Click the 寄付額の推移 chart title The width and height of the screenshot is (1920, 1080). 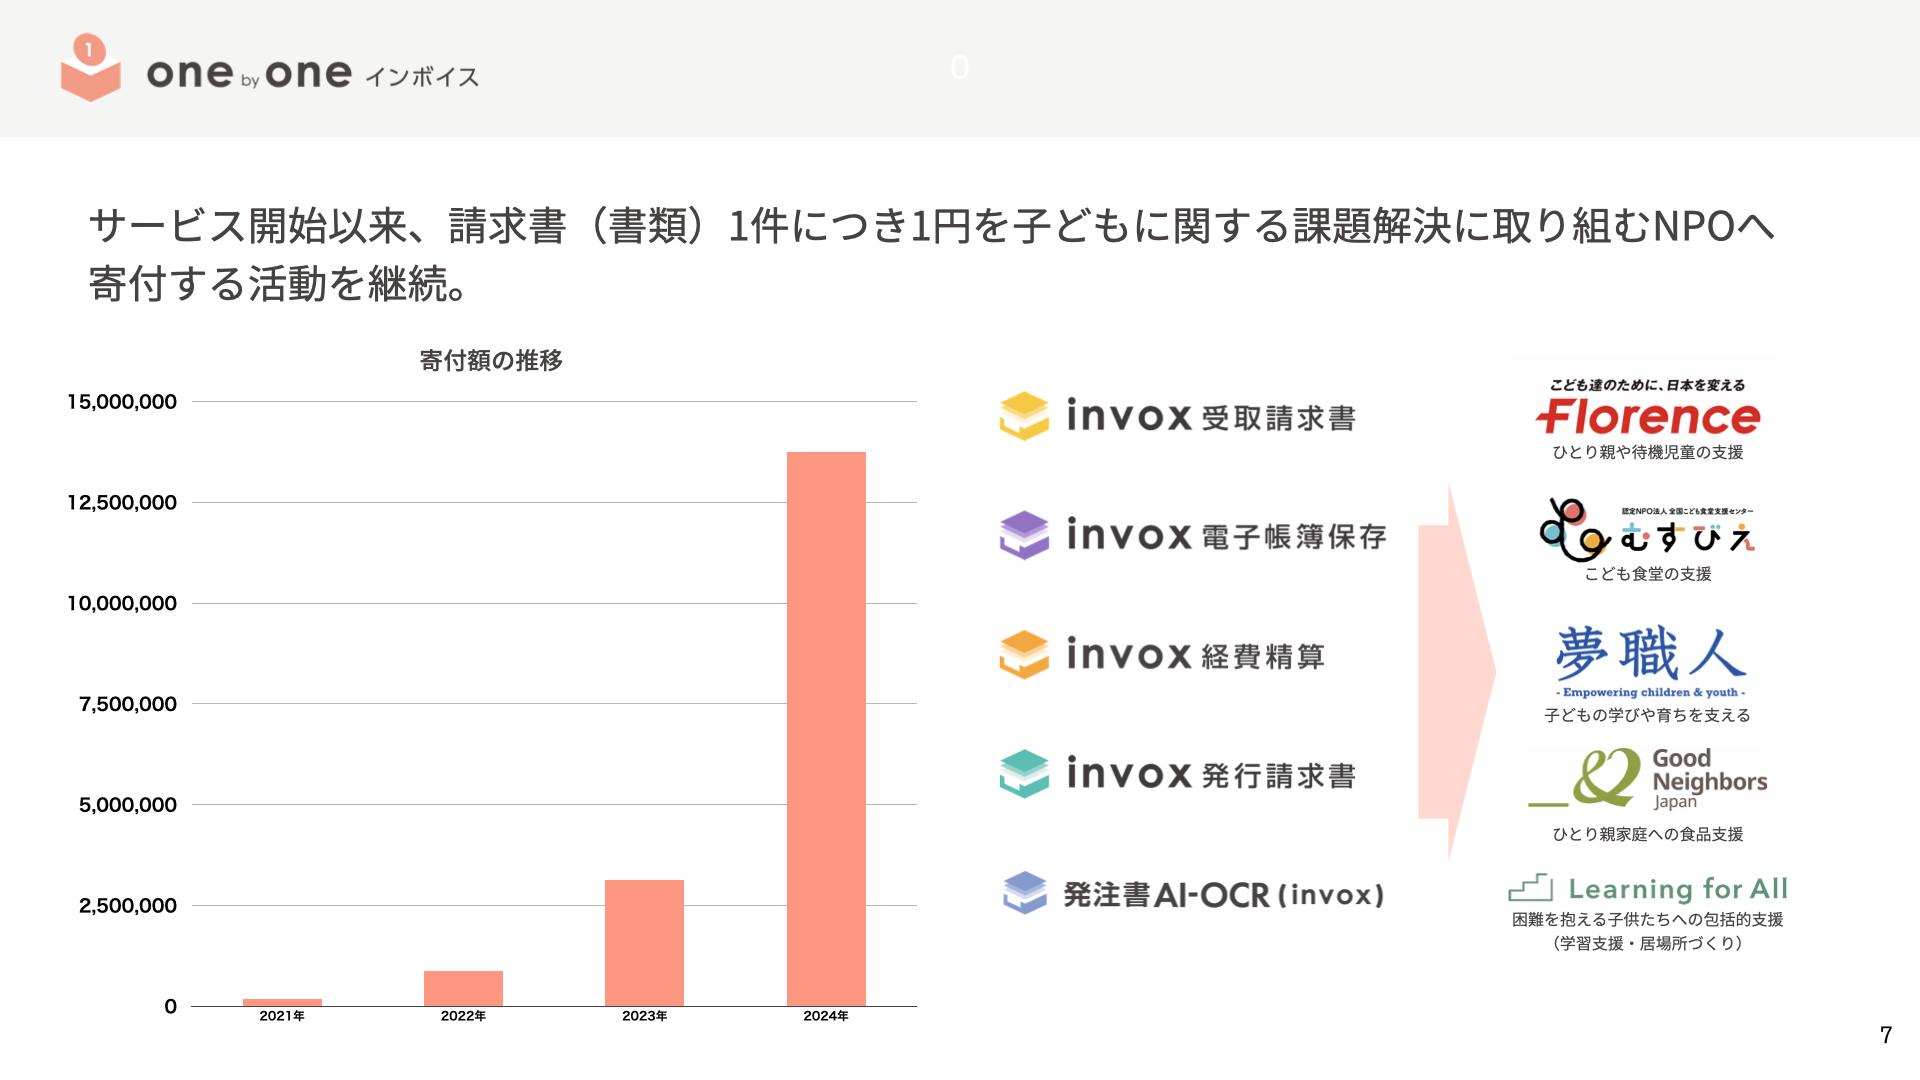pyautogui.click(x=491, y=361)
